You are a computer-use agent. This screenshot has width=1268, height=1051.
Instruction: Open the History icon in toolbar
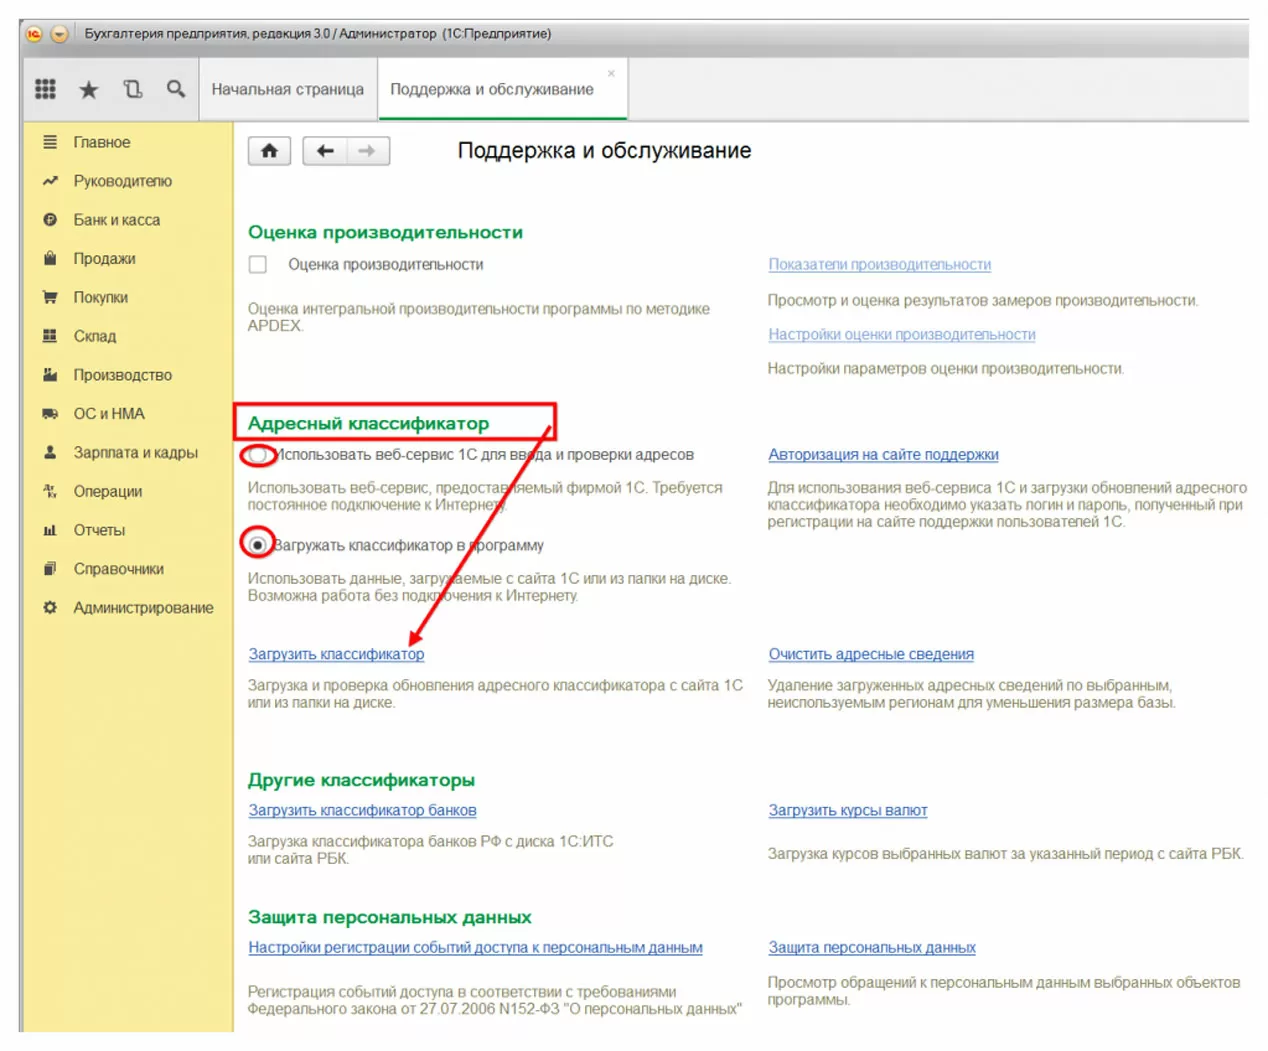[x=132, y=89]
